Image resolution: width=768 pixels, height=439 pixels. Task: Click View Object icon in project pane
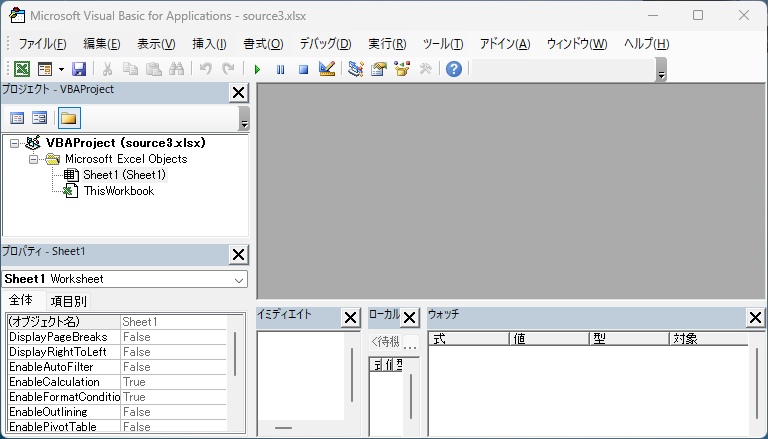pos(39,118)
